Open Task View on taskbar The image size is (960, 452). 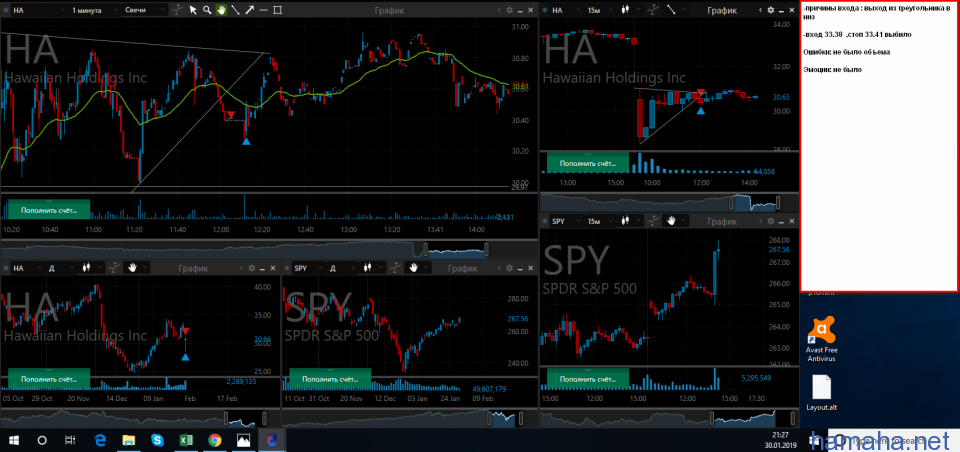(70, 440)
